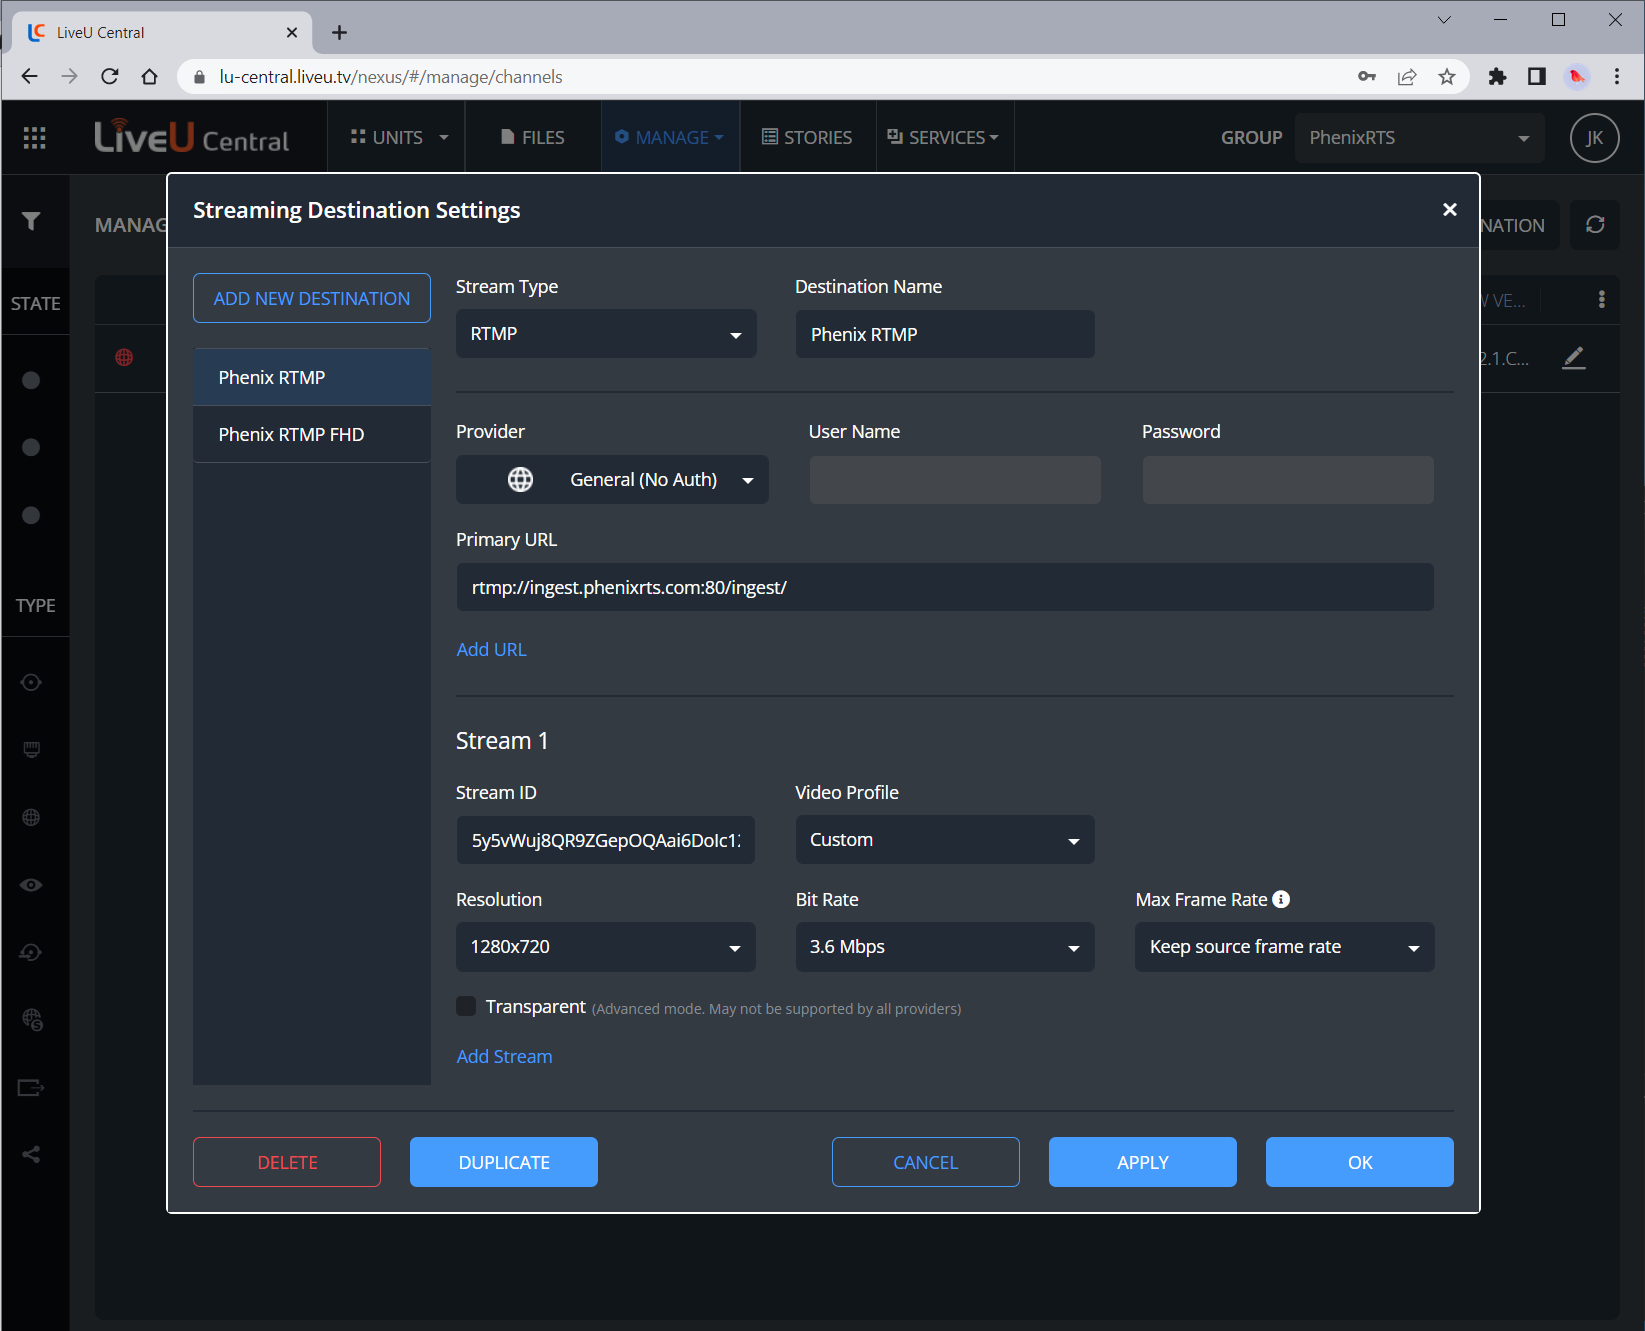Click the browser extensions puzzle icon
This screenshot has width=1645, height=1331.
coord(1497,76)
